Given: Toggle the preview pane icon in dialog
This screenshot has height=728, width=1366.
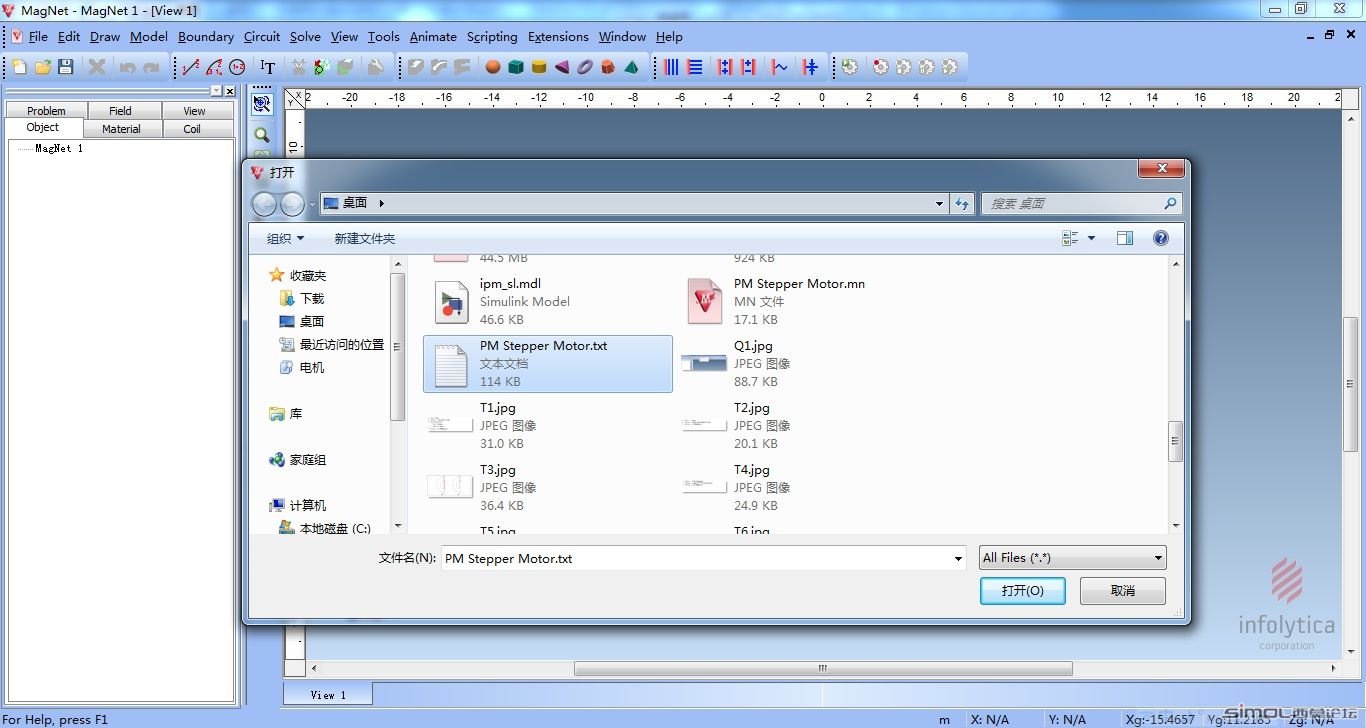Looking at the screenshot, I should pyautogui.click(x=1124, y=238).
